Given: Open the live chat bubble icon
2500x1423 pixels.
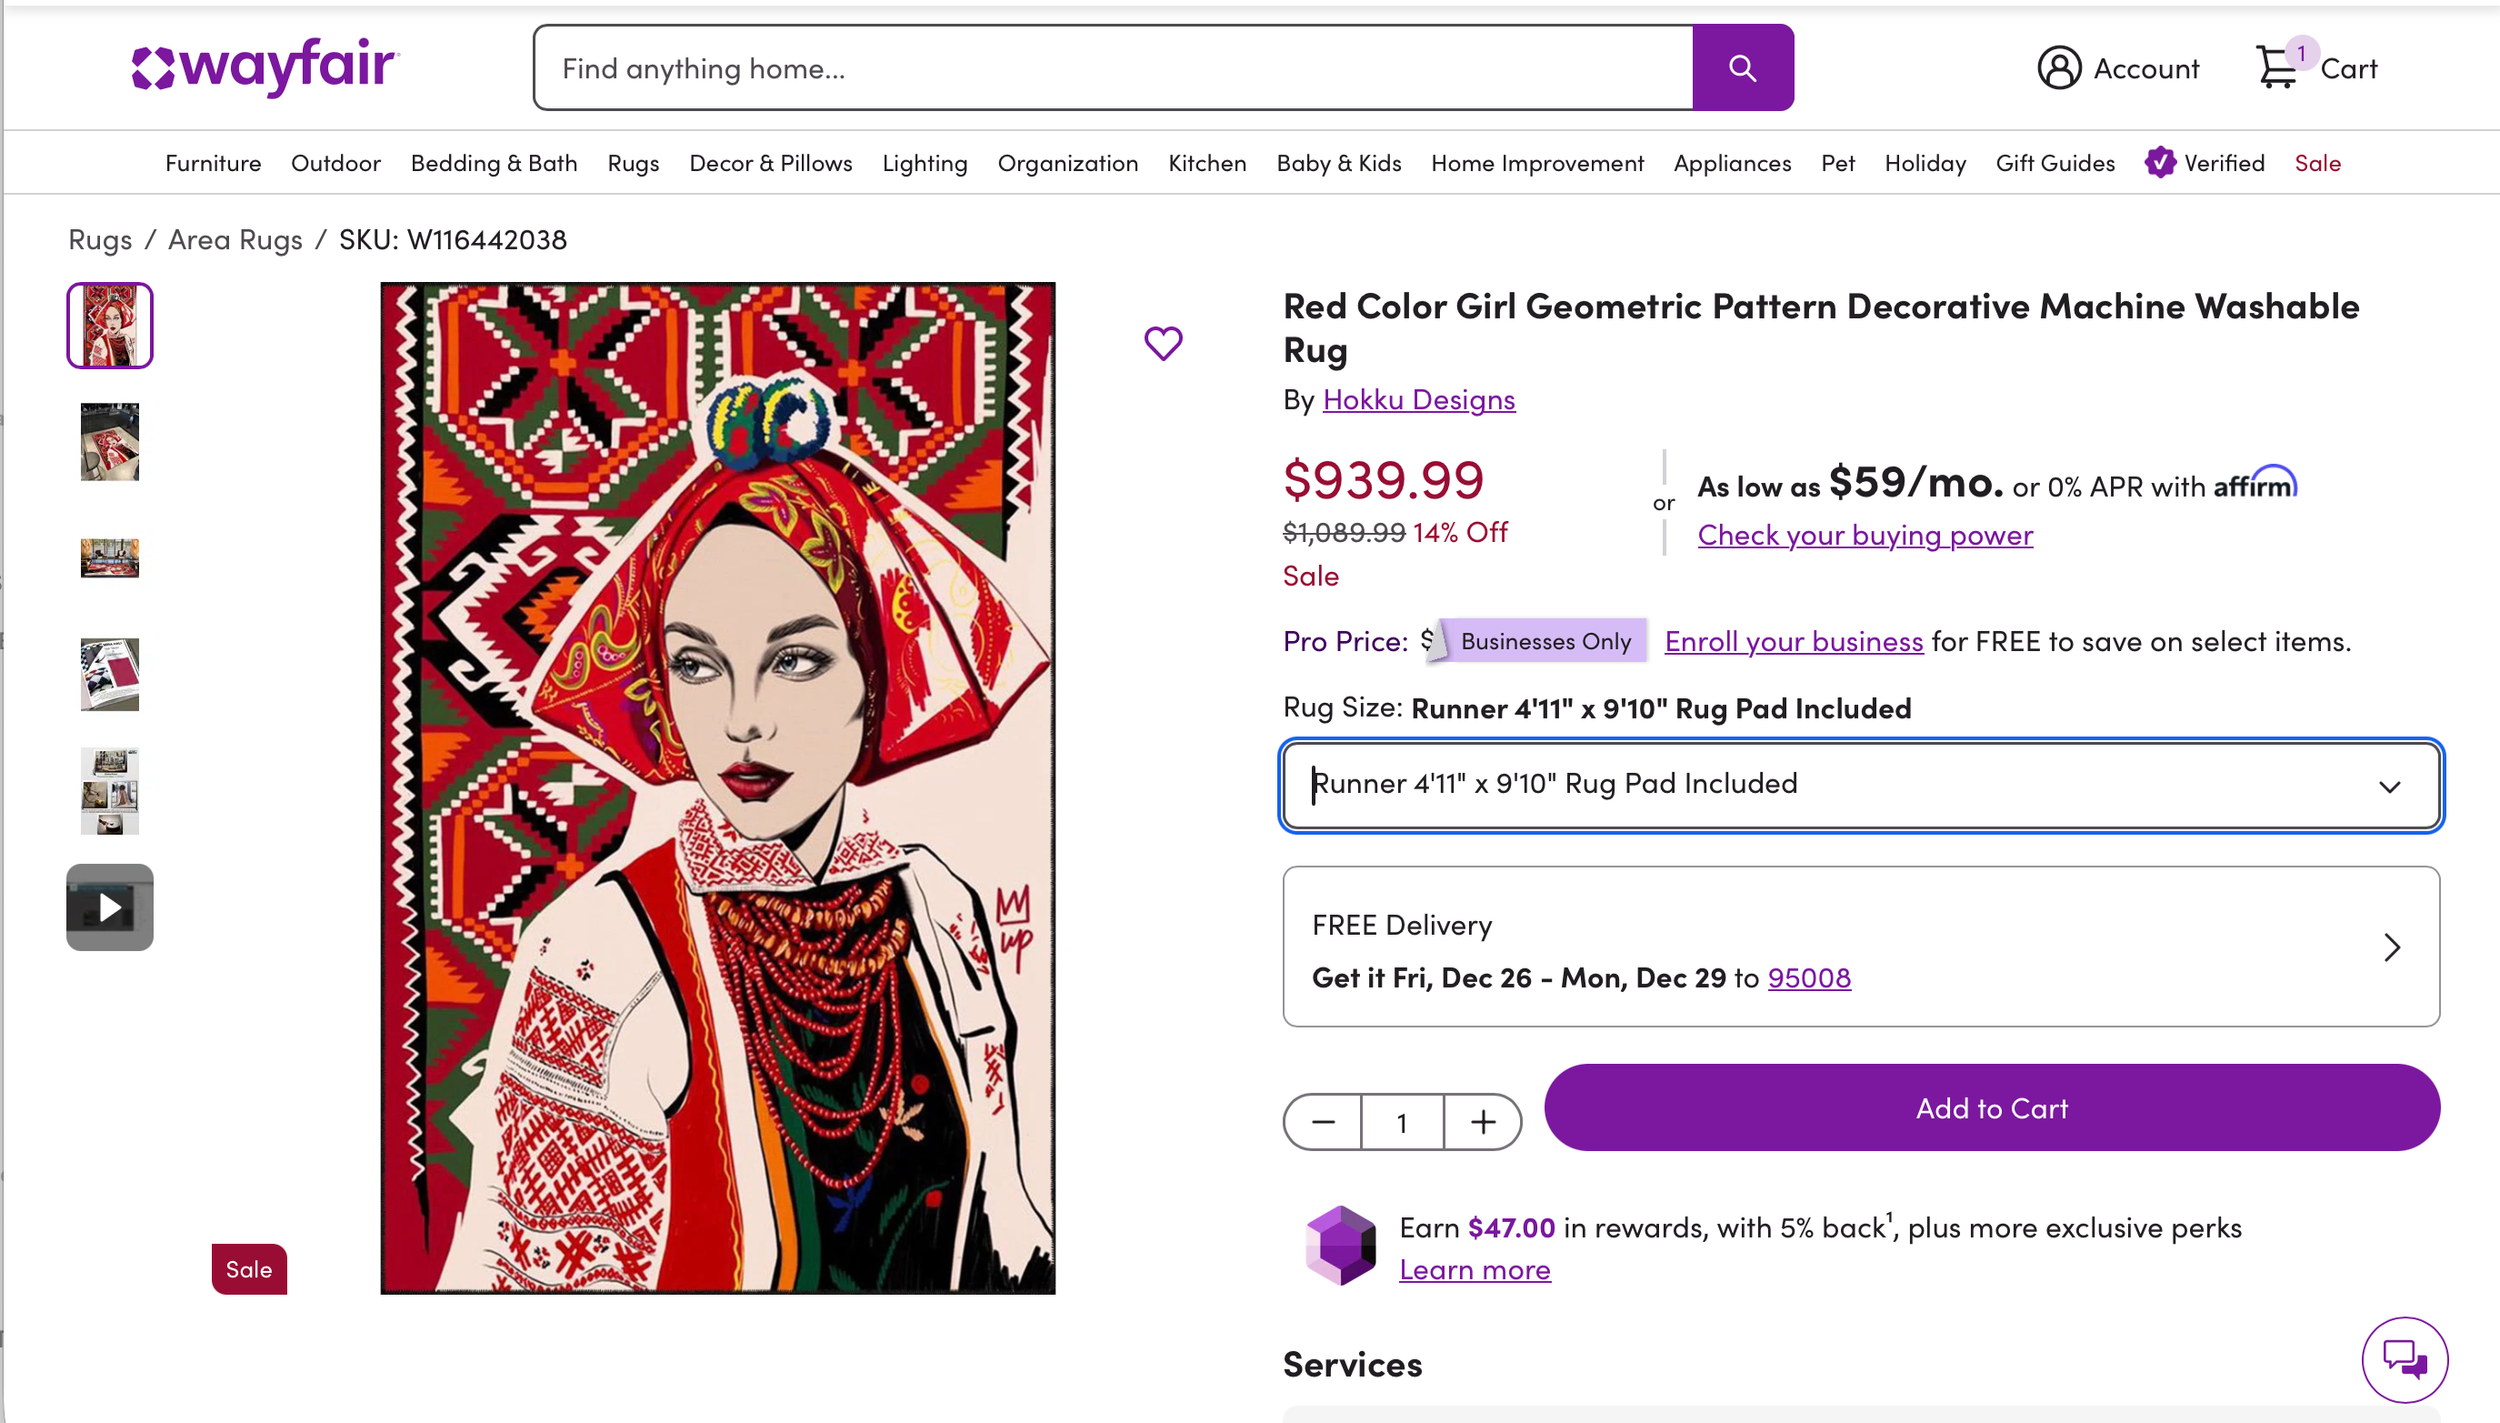Looking at the screenshot, I should click(x=2404, y=1359).
